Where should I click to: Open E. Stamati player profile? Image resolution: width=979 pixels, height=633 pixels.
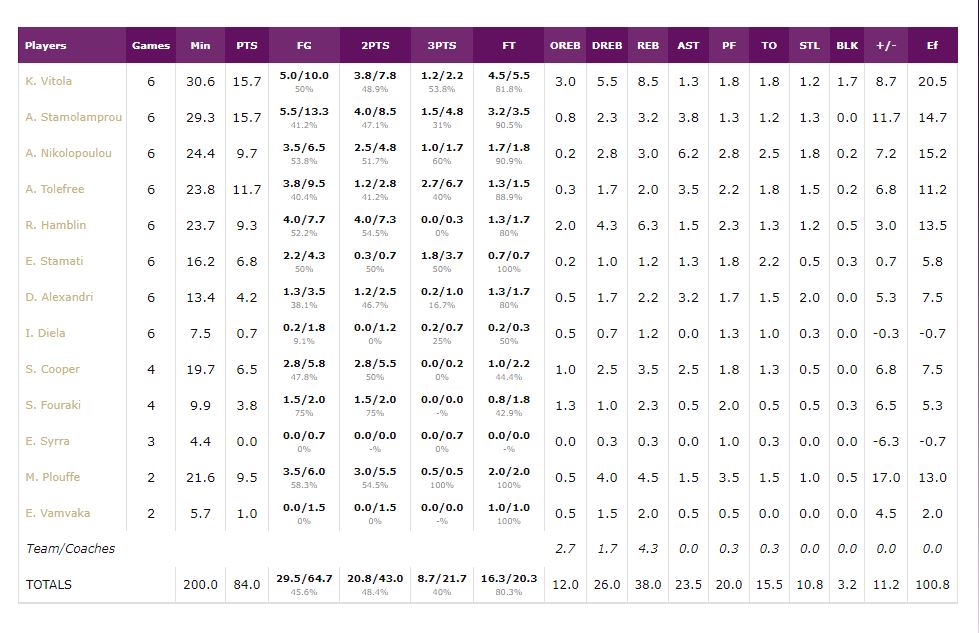[54, 261]
